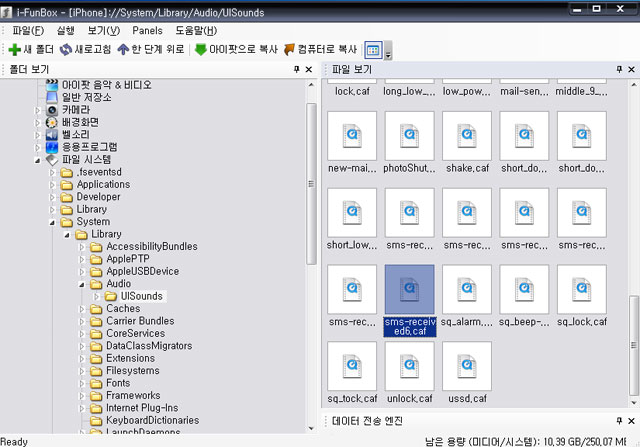Screen dimensions: 640x447
Task: Close the 데이터 전송 엔진 panel
Action: click(x=631, y=421)
